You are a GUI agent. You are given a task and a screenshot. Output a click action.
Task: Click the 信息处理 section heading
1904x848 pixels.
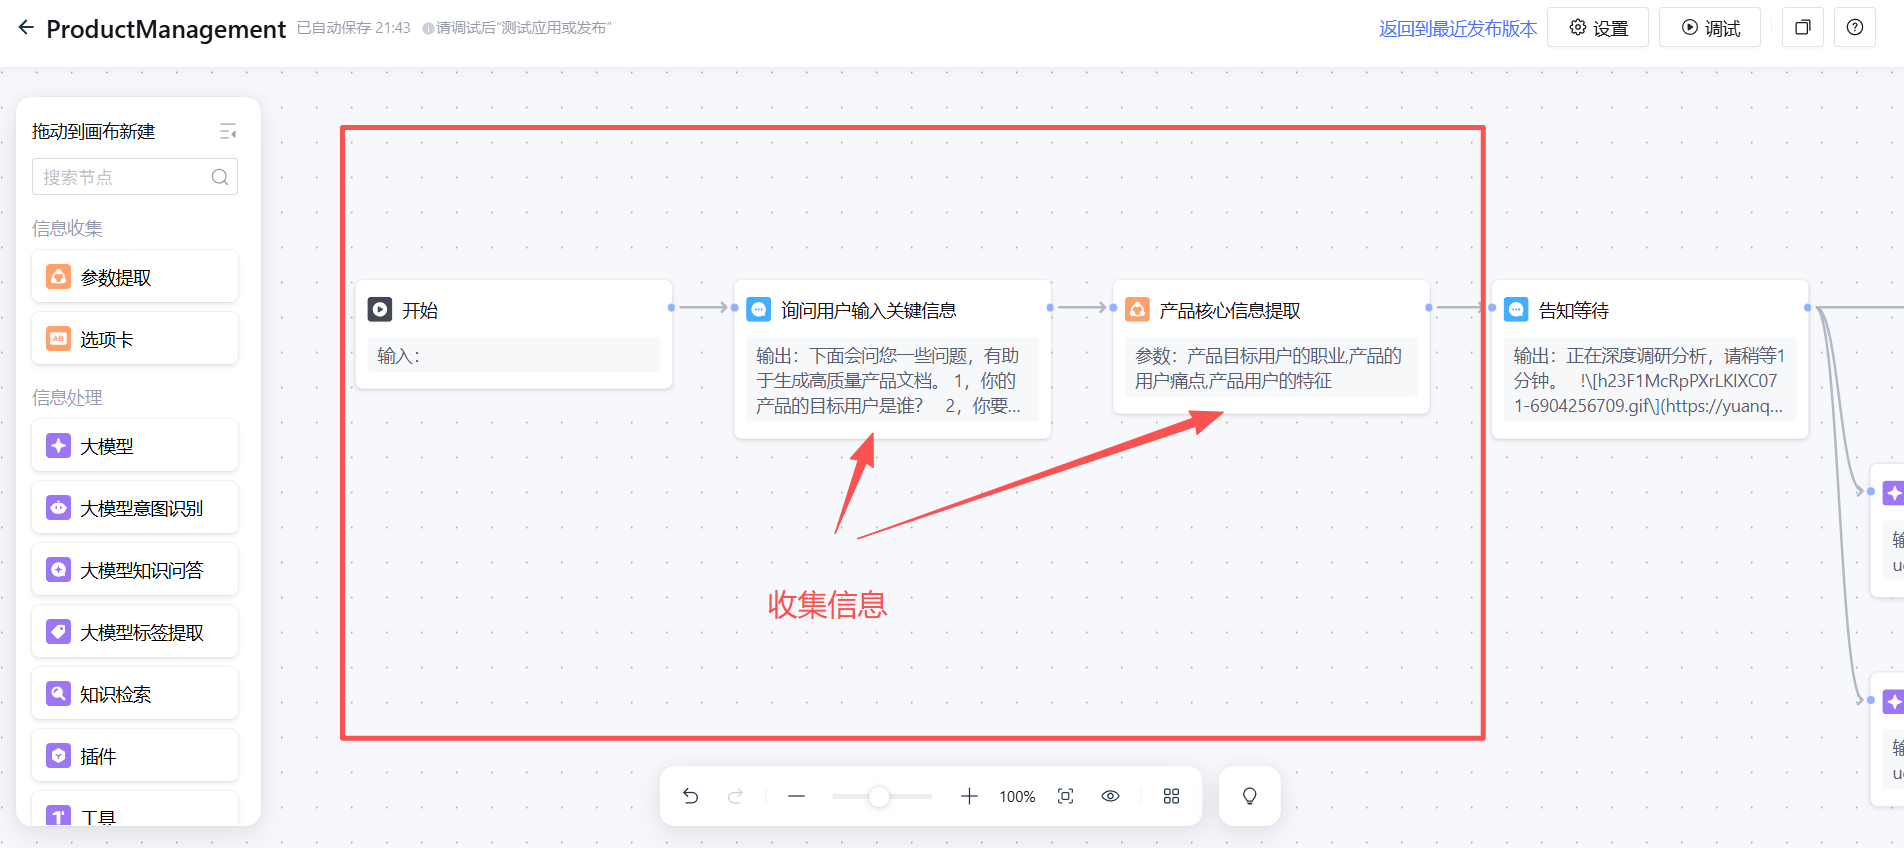click(x=67, y=397)
